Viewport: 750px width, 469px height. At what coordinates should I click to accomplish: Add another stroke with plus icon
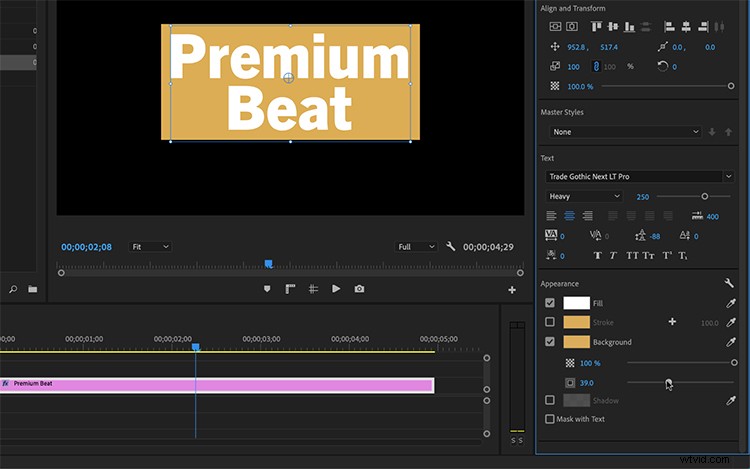point(672,322)
